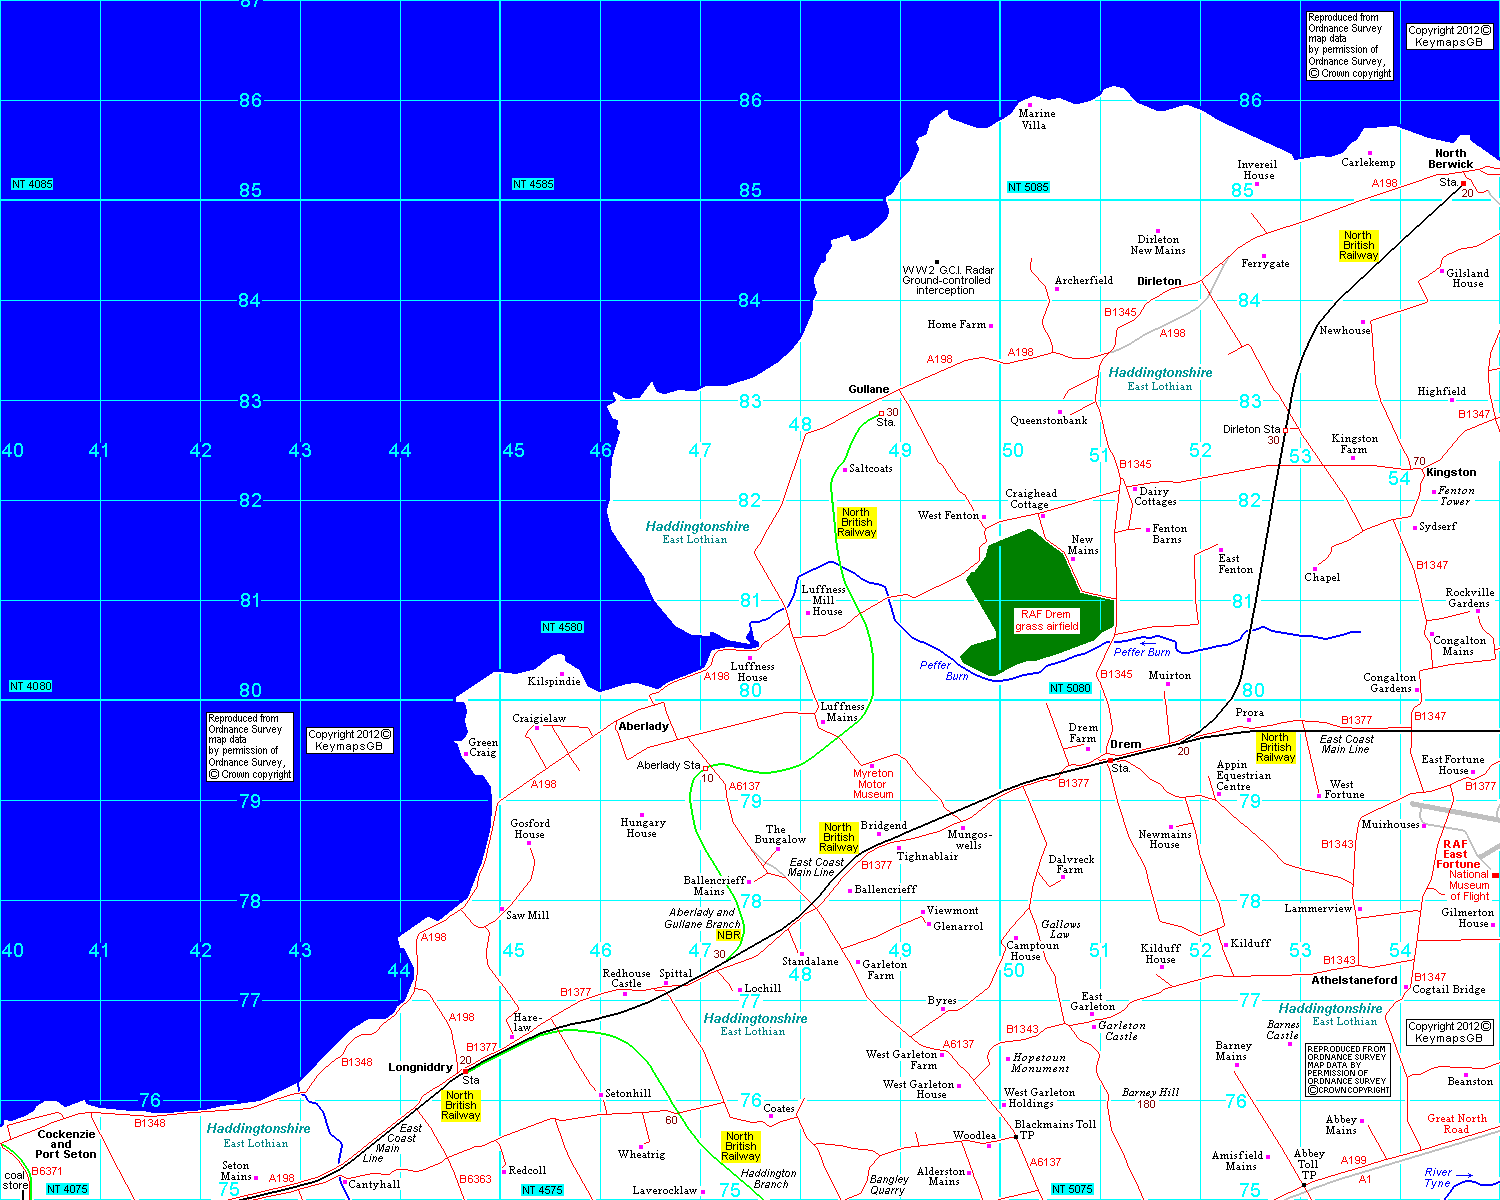Click the NT 4585 grid reference tag
The image size is (1500, 1200).
pyautogui.click(x=533, y=184)
